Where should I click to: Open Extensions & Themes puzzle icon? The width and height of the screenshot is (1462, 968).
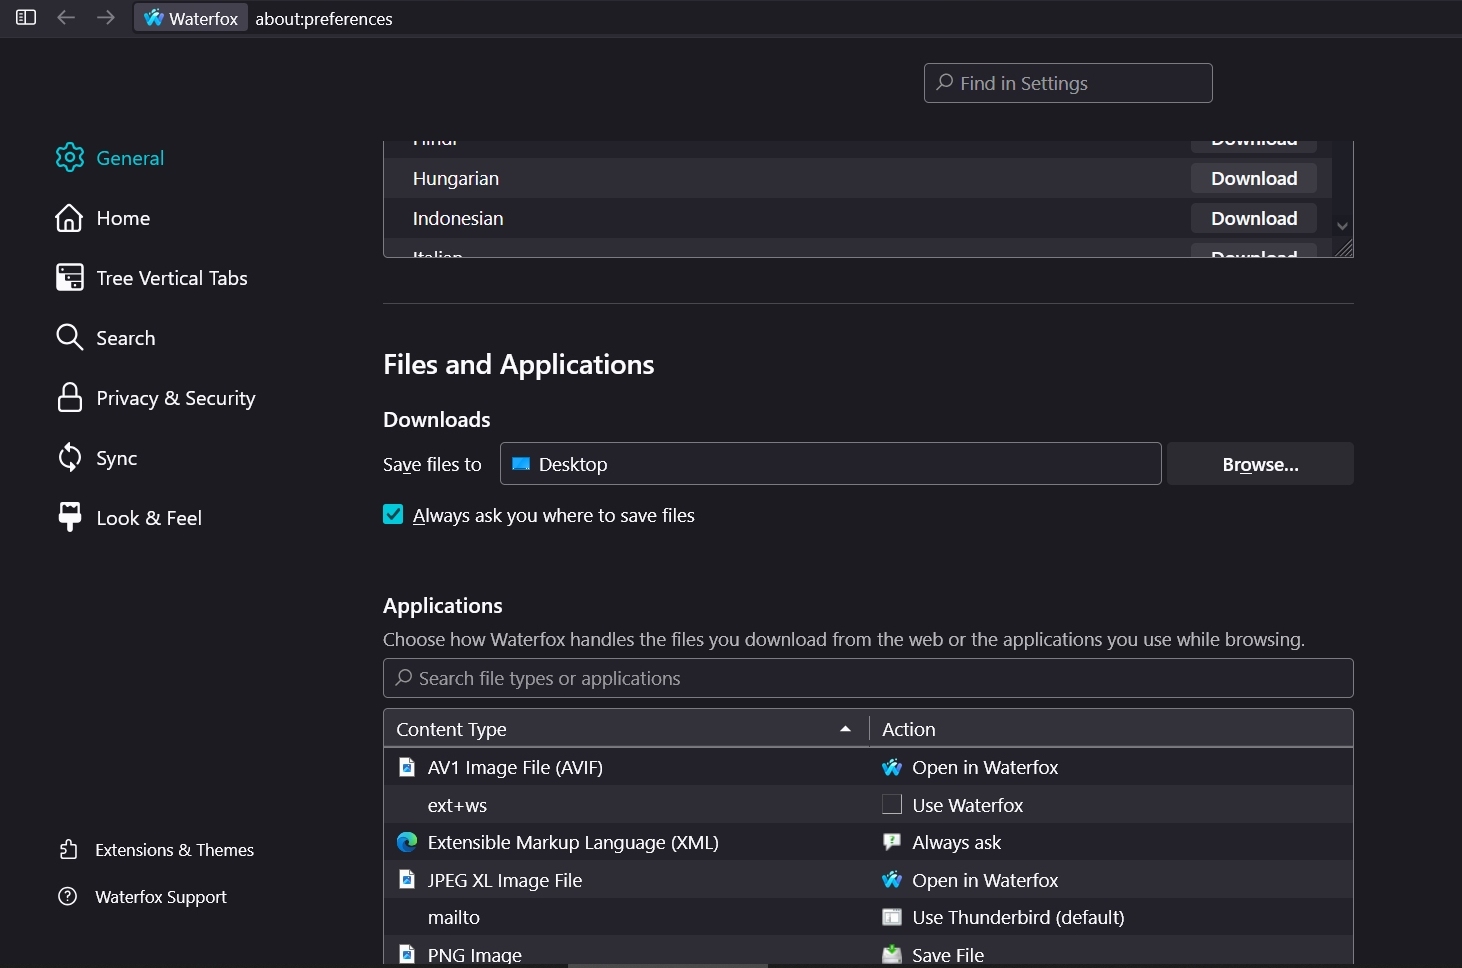coord(68,850)
